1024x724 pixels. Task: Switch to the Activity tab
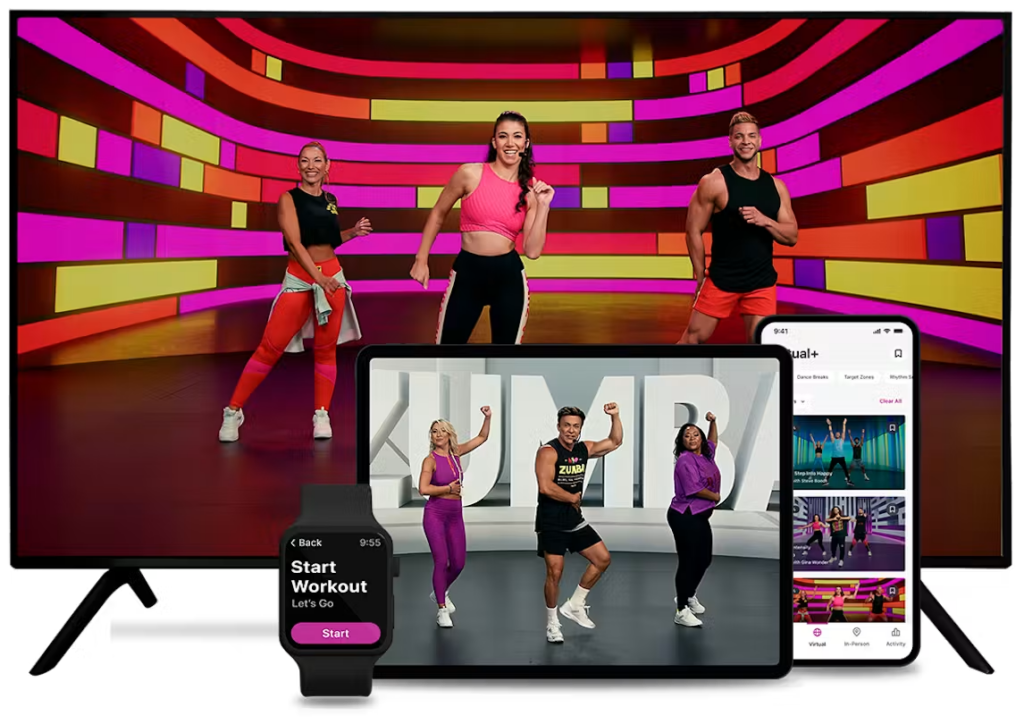pos(895,637)
